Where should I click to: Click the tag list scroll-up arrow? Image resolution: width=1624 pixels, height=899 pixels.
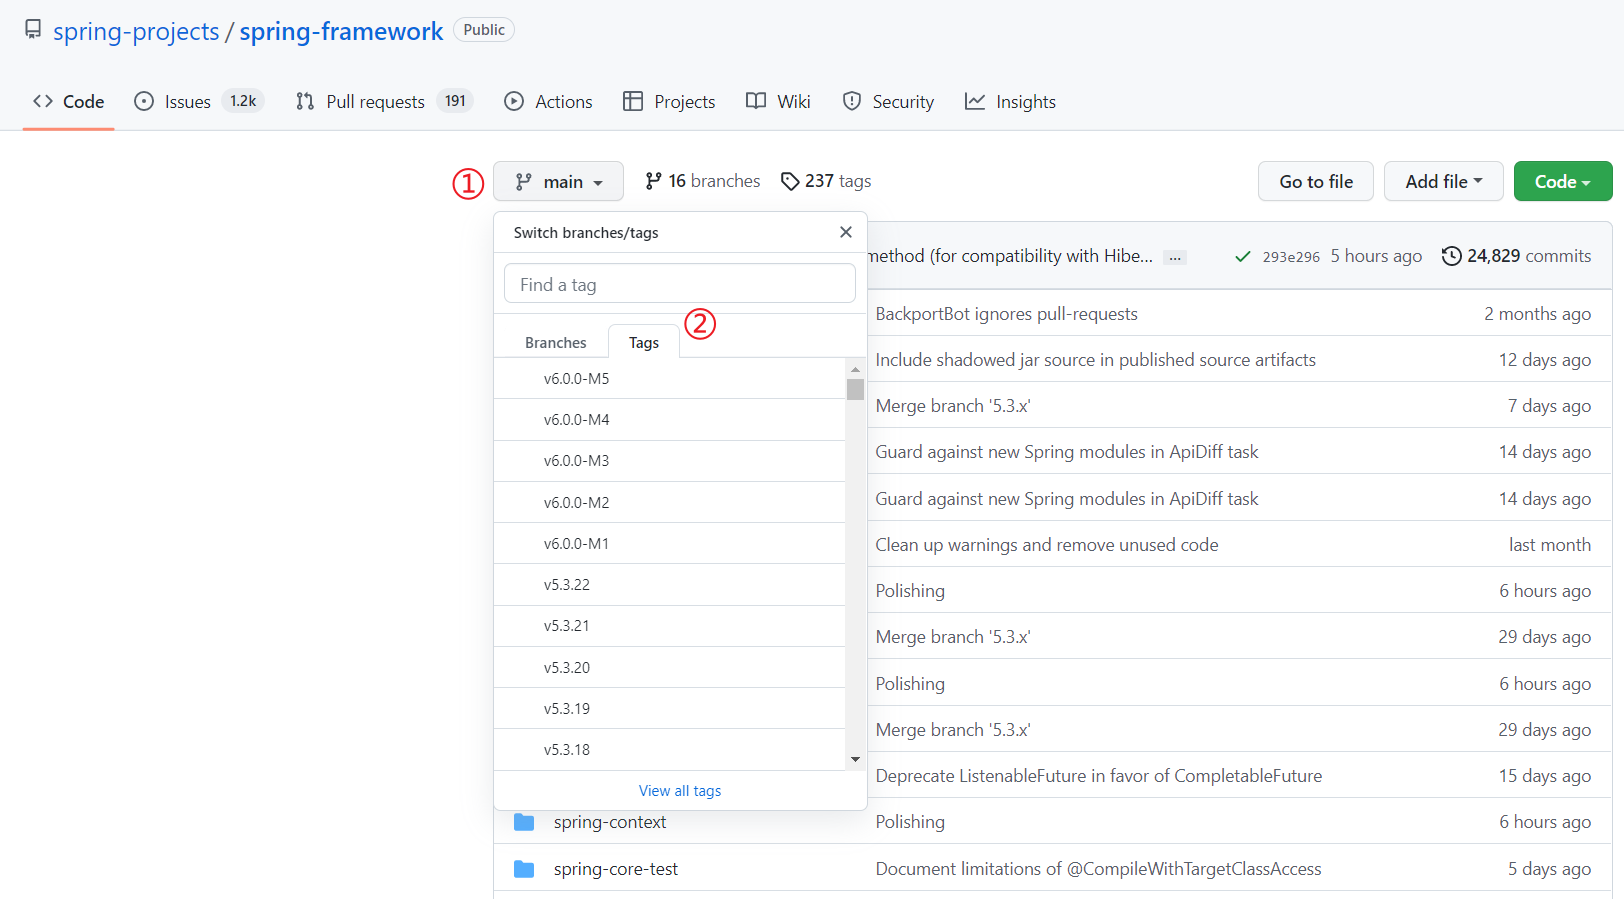click(x=855, y=368)
